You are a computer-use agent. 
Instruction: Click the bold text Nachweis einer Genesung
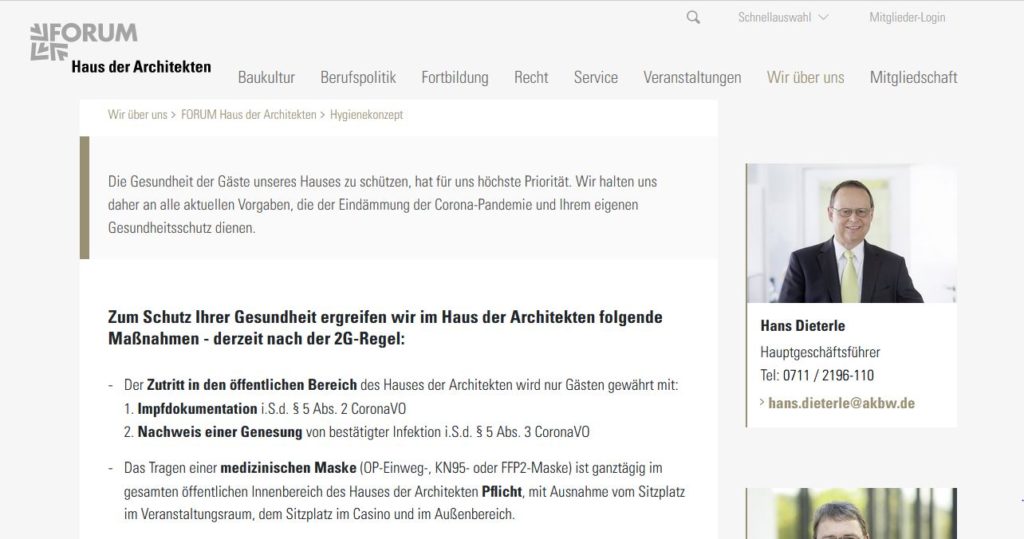click(x=220, y=432)
